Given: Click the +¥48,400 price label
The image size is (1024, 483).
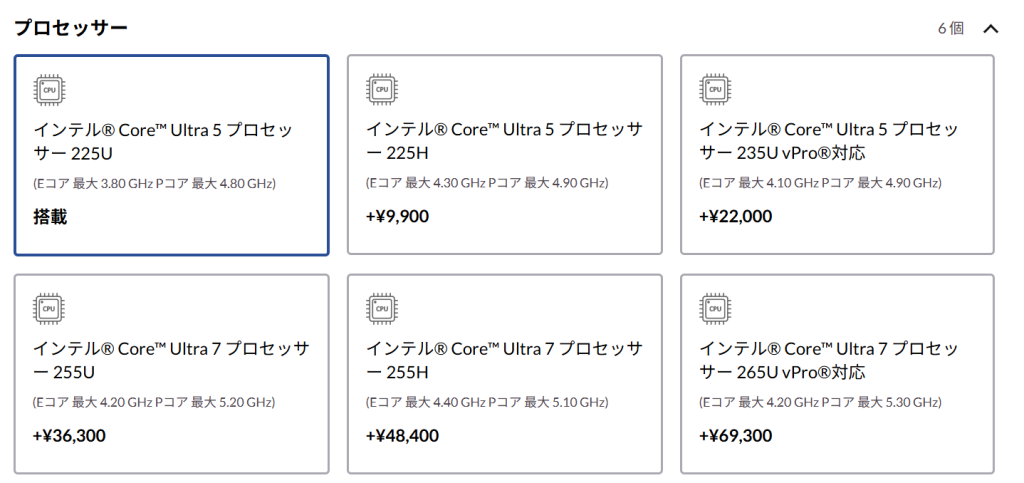Looking at the screenshot, I should (x=402, y=435).
